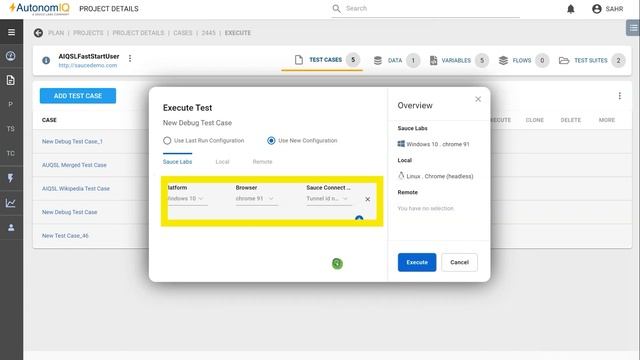
Task: Open New Debug Test Case_1
Action: click(72, 142)
